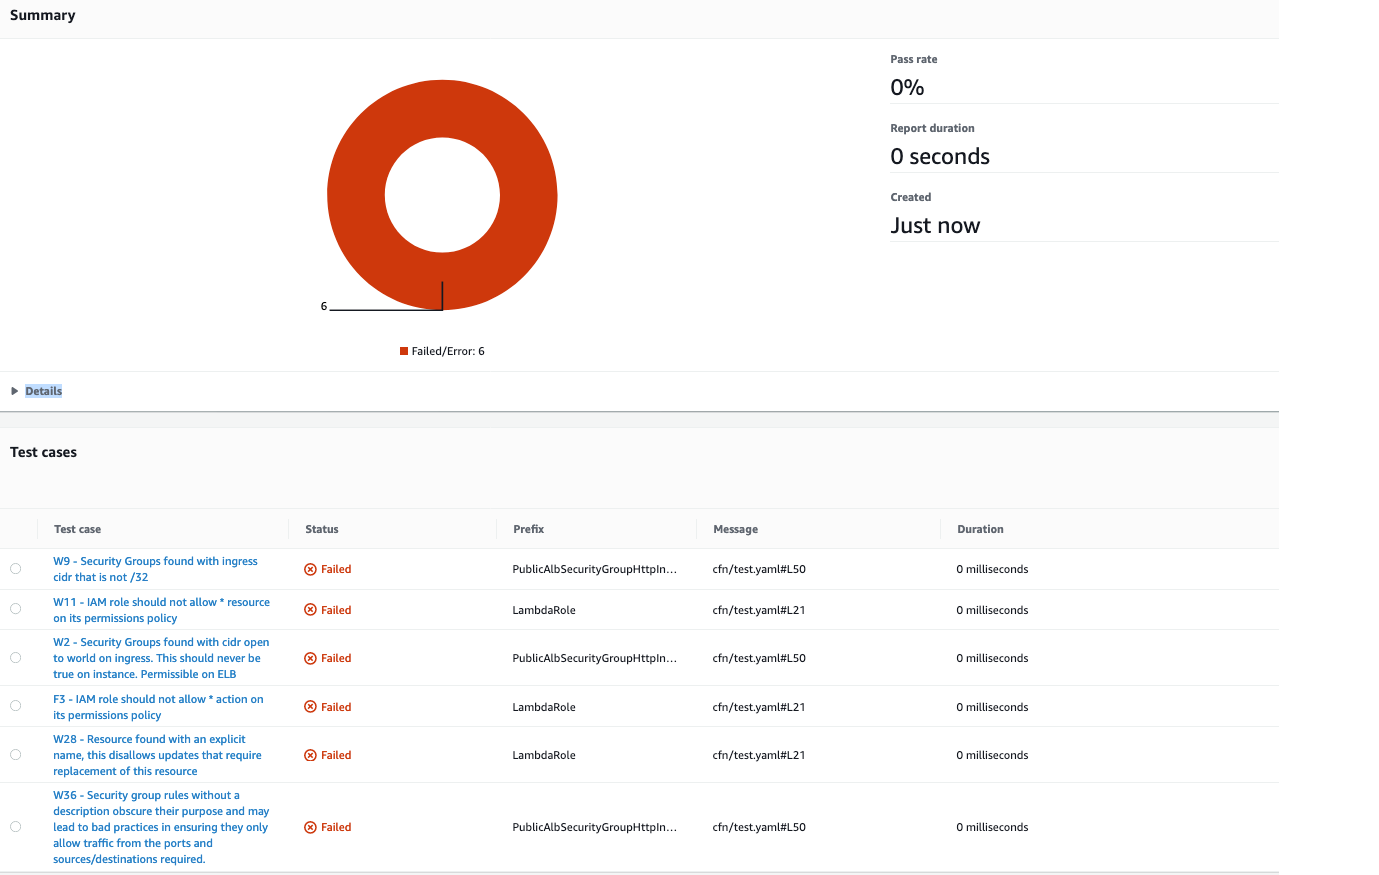Click the Failed status icon on the W9 row
Screen dimensions: 1379x875
pos(309,568)
